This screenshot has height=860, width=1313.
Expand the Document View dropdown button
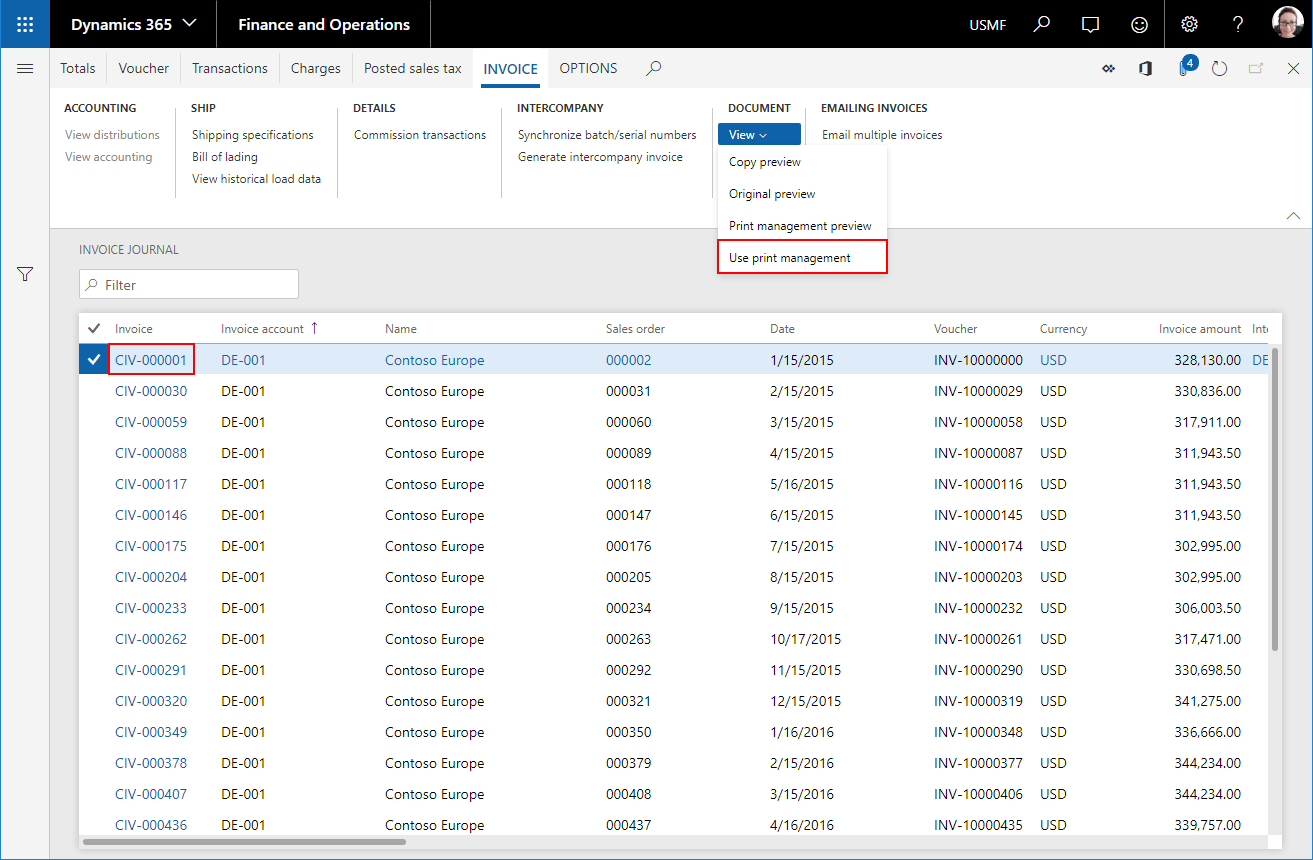tap(759, 135)
